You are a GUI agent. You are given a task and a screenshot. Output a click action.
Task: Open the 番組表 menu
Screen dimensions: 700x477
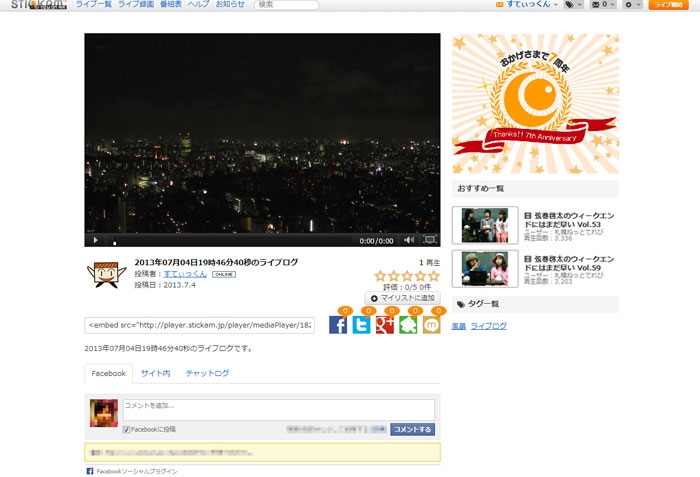click(x=171, y=4)
